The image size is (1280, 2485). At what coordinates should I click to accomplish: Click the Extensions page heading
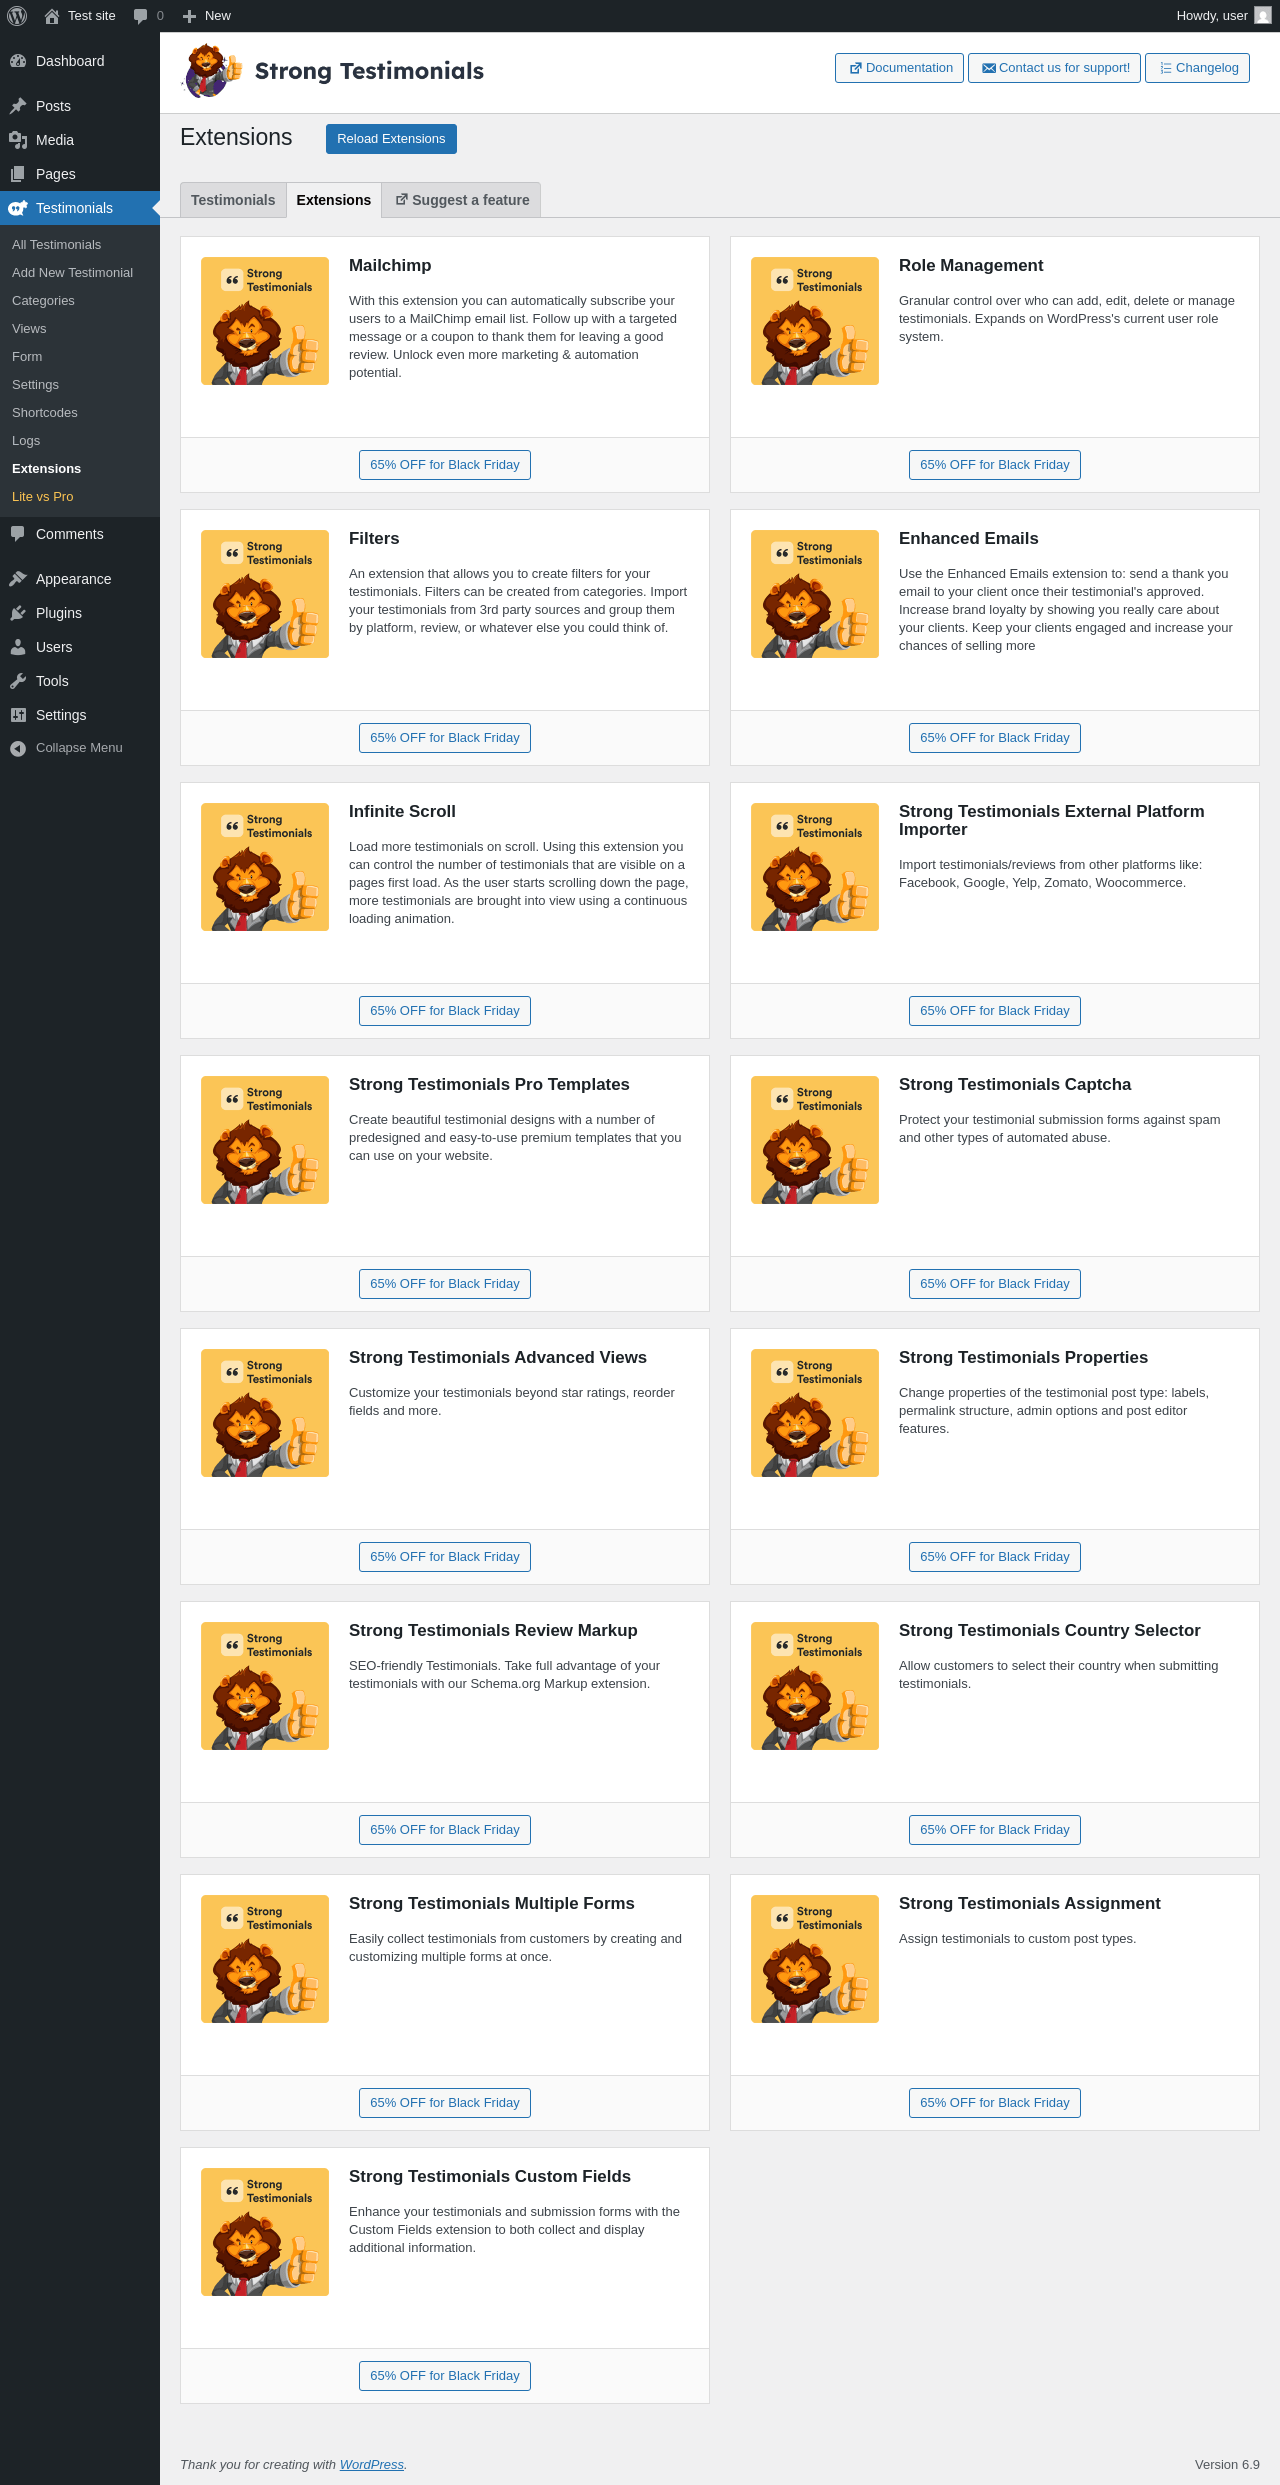click(236, 138)
